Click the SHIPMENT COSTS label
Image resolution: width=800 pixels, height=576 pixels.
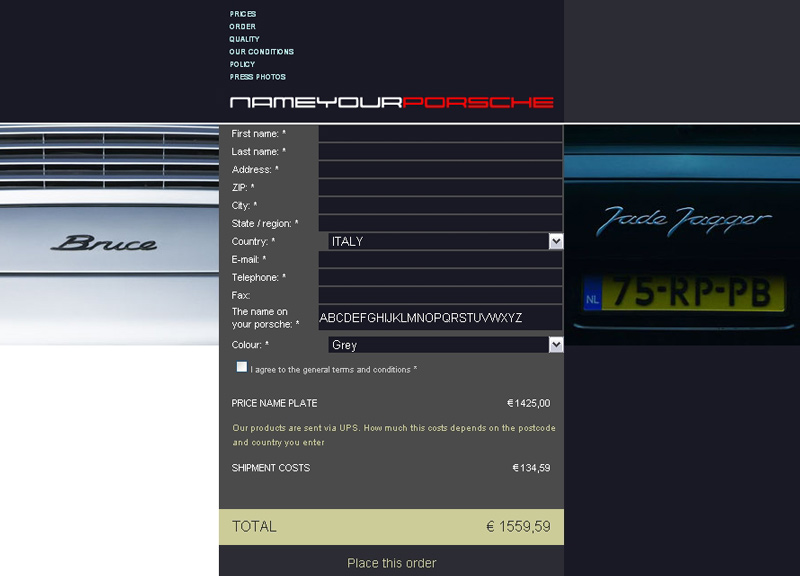(x=270, y=468)
